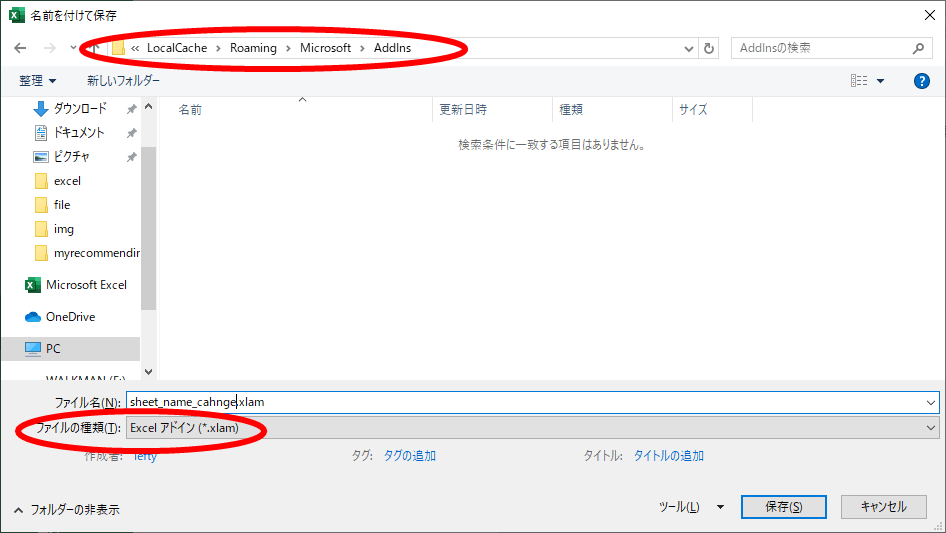Click the 新しいフォルダー button
This screenshot has width=946, height=533.
click(123, 80)
